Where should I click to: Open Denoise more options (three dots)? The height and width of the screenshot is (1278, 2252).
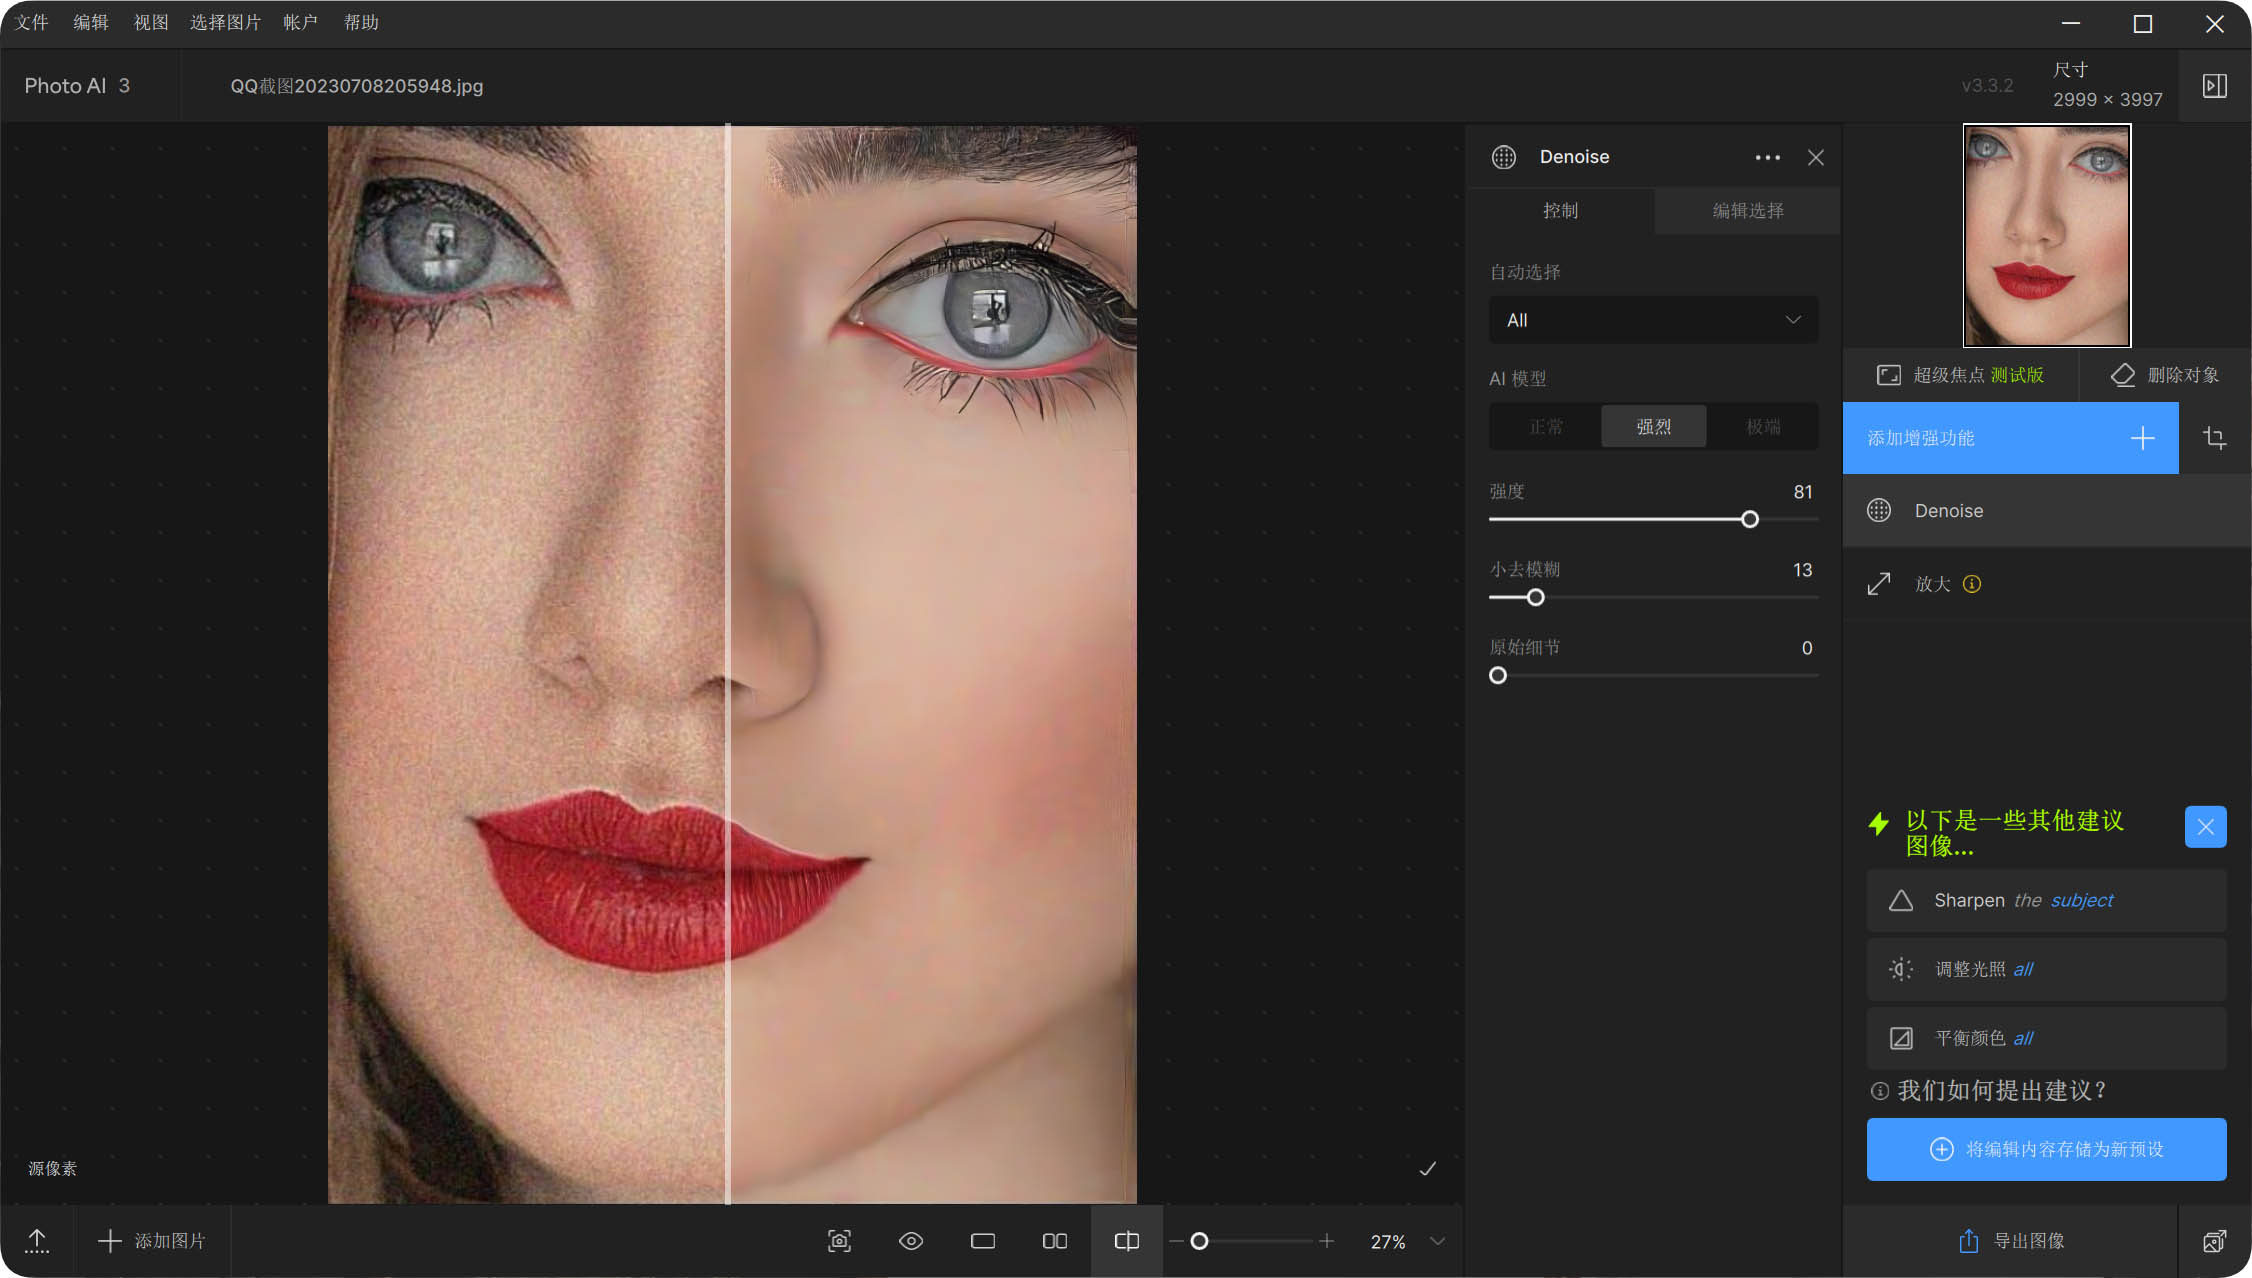[1768, 157]
